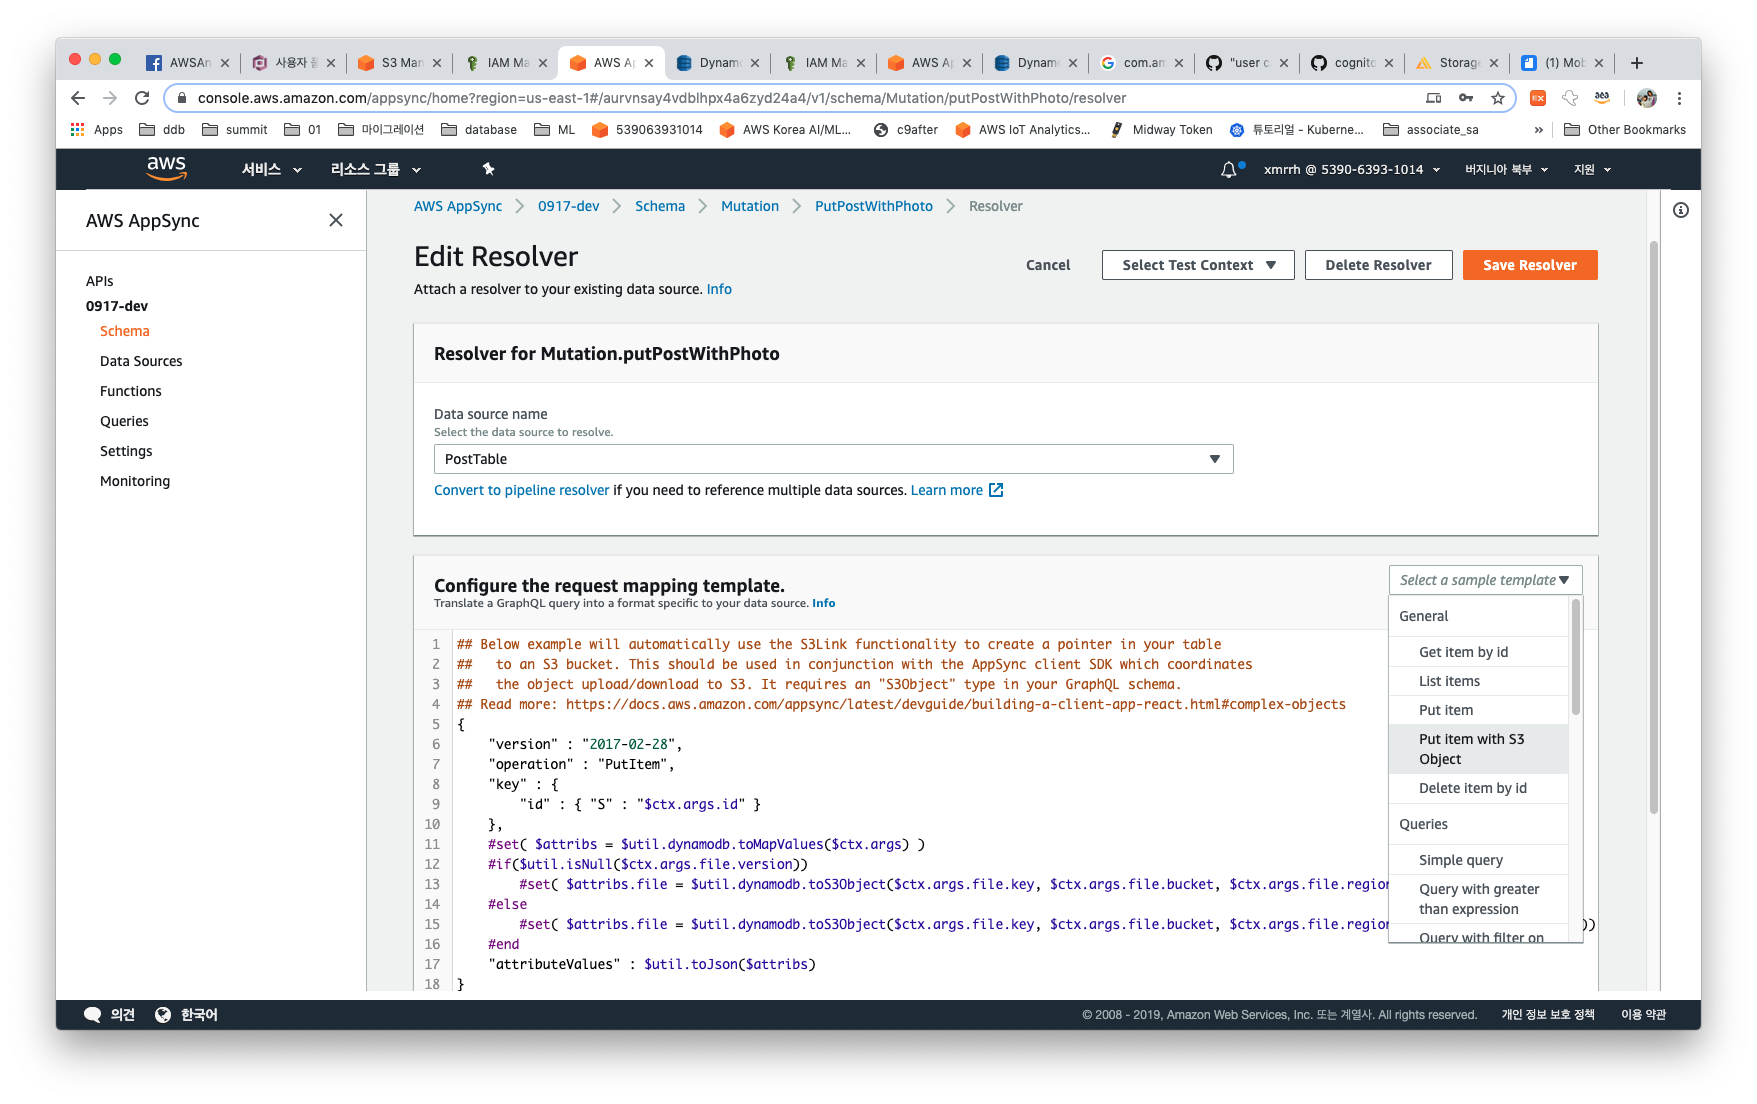The image size is (1757, 1104).
Task: Open Data Sources in sidebar
Action: 141,361
